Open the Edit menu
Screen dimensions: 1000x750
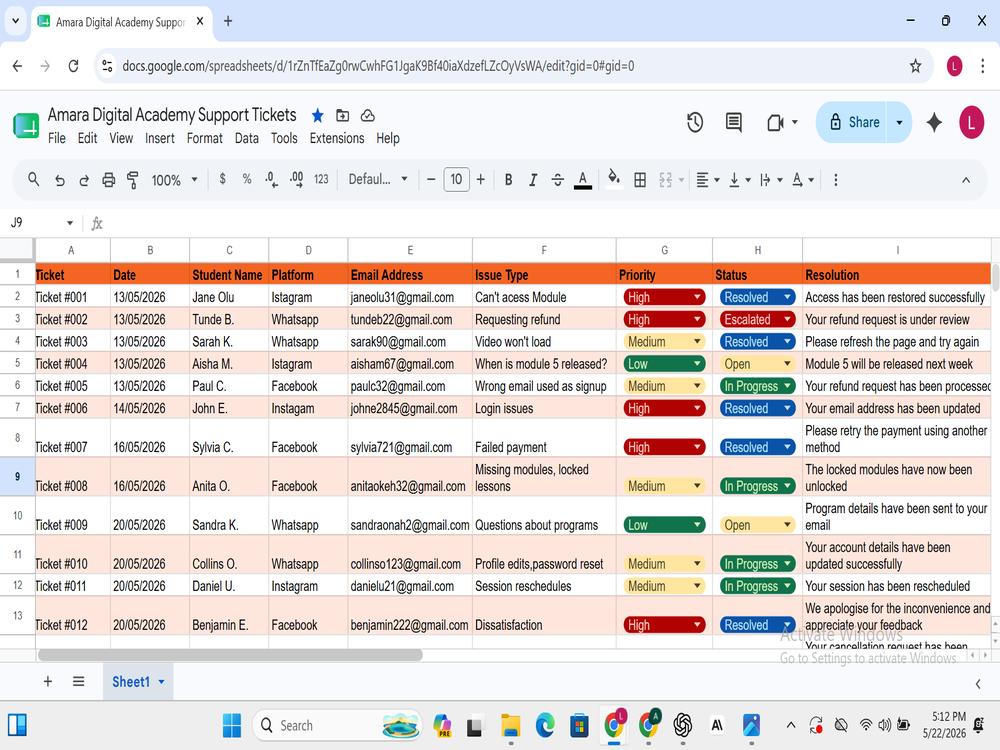(87, 138)
